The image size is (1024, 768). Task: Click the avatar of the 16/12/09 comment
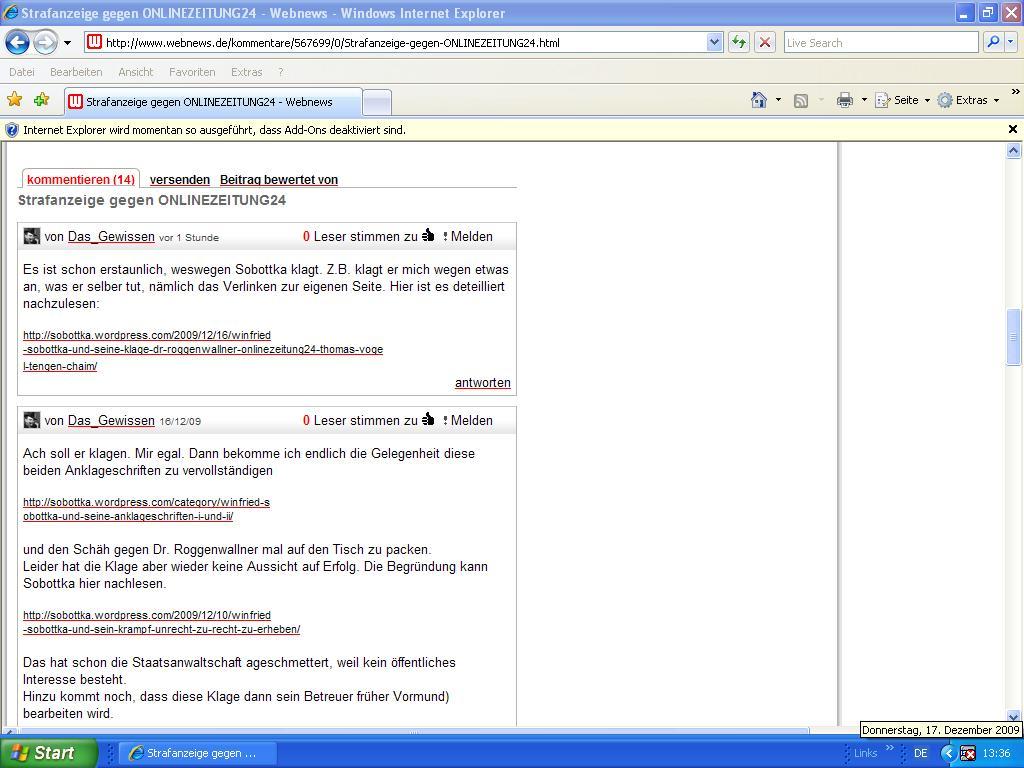pos(31,421)
